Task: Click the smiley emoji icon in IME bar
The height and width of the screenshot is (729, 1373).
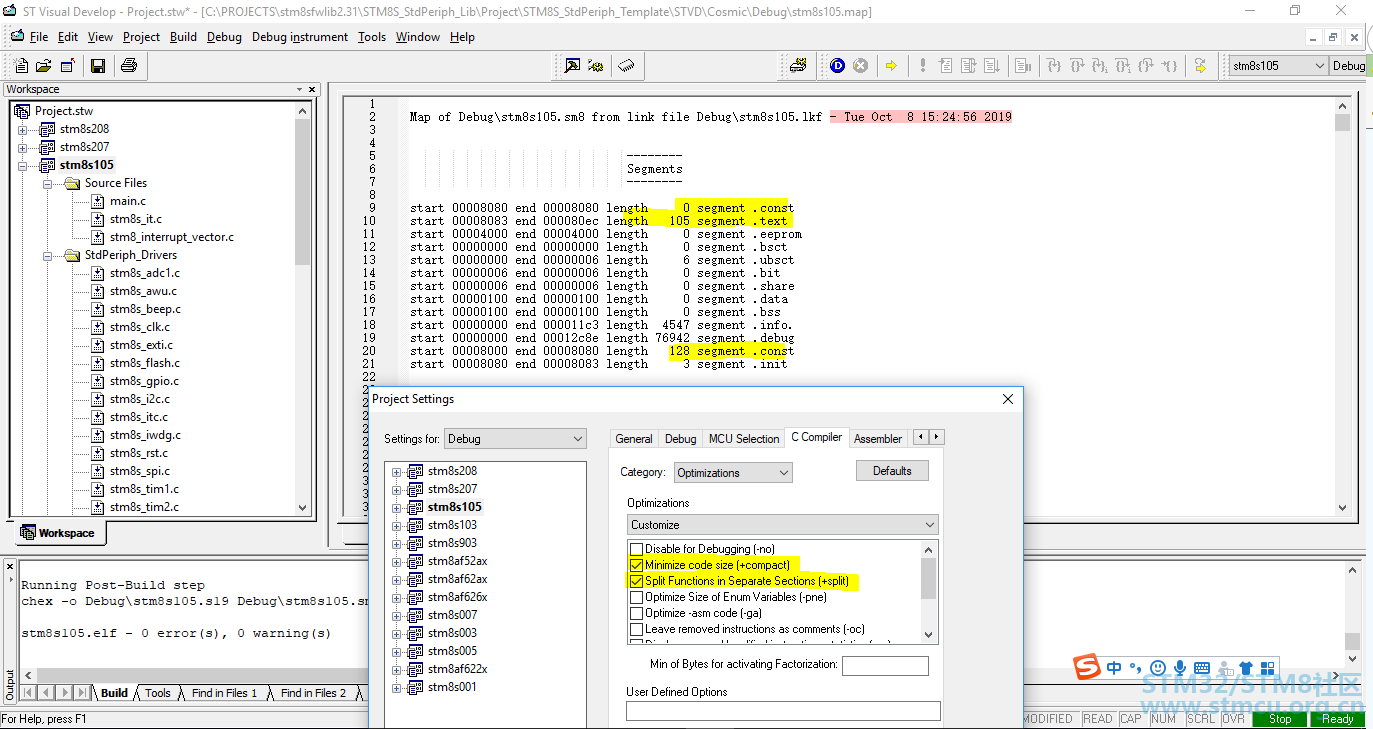Action: pos(1158,668)
